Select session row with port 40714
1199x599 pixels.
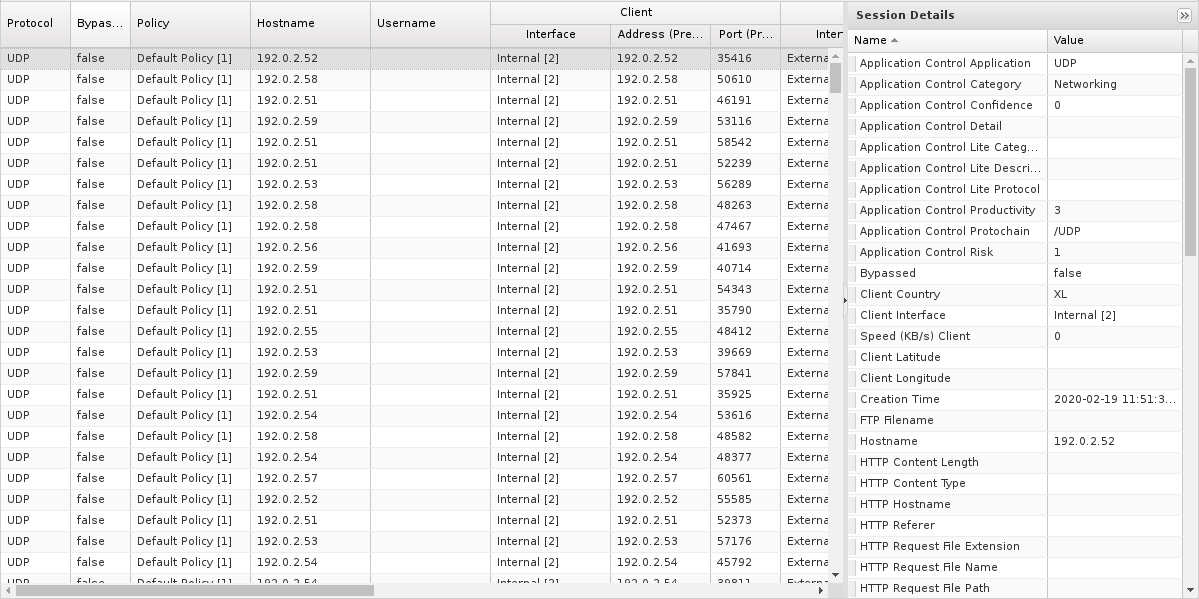click(x=414, y=269)
